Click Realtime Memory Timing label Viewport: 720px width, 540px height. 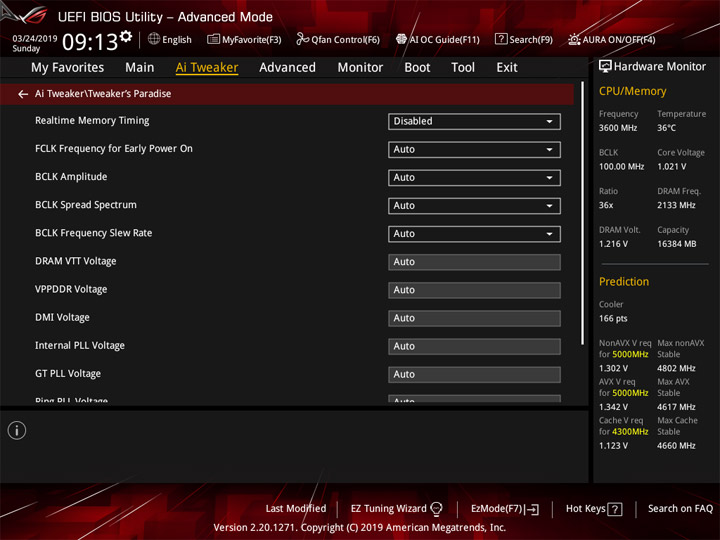92,121
